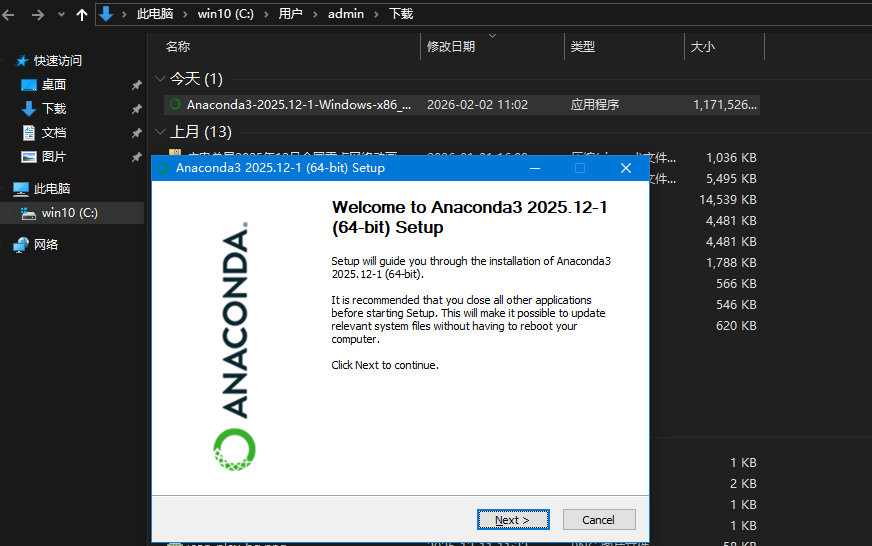This screenshot has width=872, height=546.
Task: Open the recent locations dropdown arrow
Action: click(x=61, y=14)
